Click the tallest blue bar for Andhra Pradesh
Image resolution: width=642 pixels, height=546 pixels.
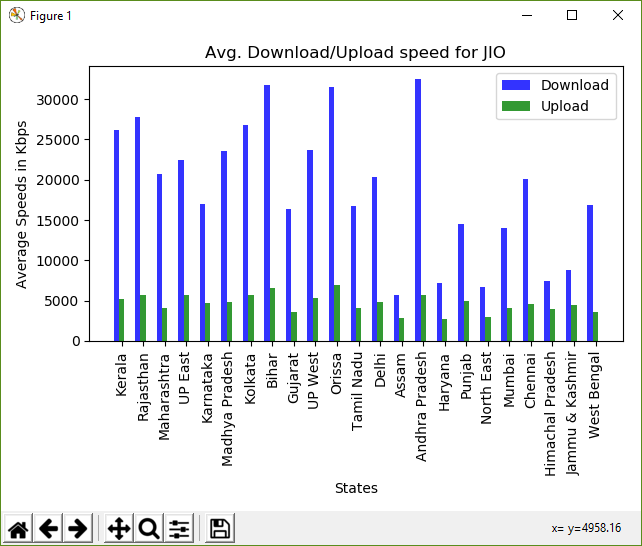click(x=418, y=210)
